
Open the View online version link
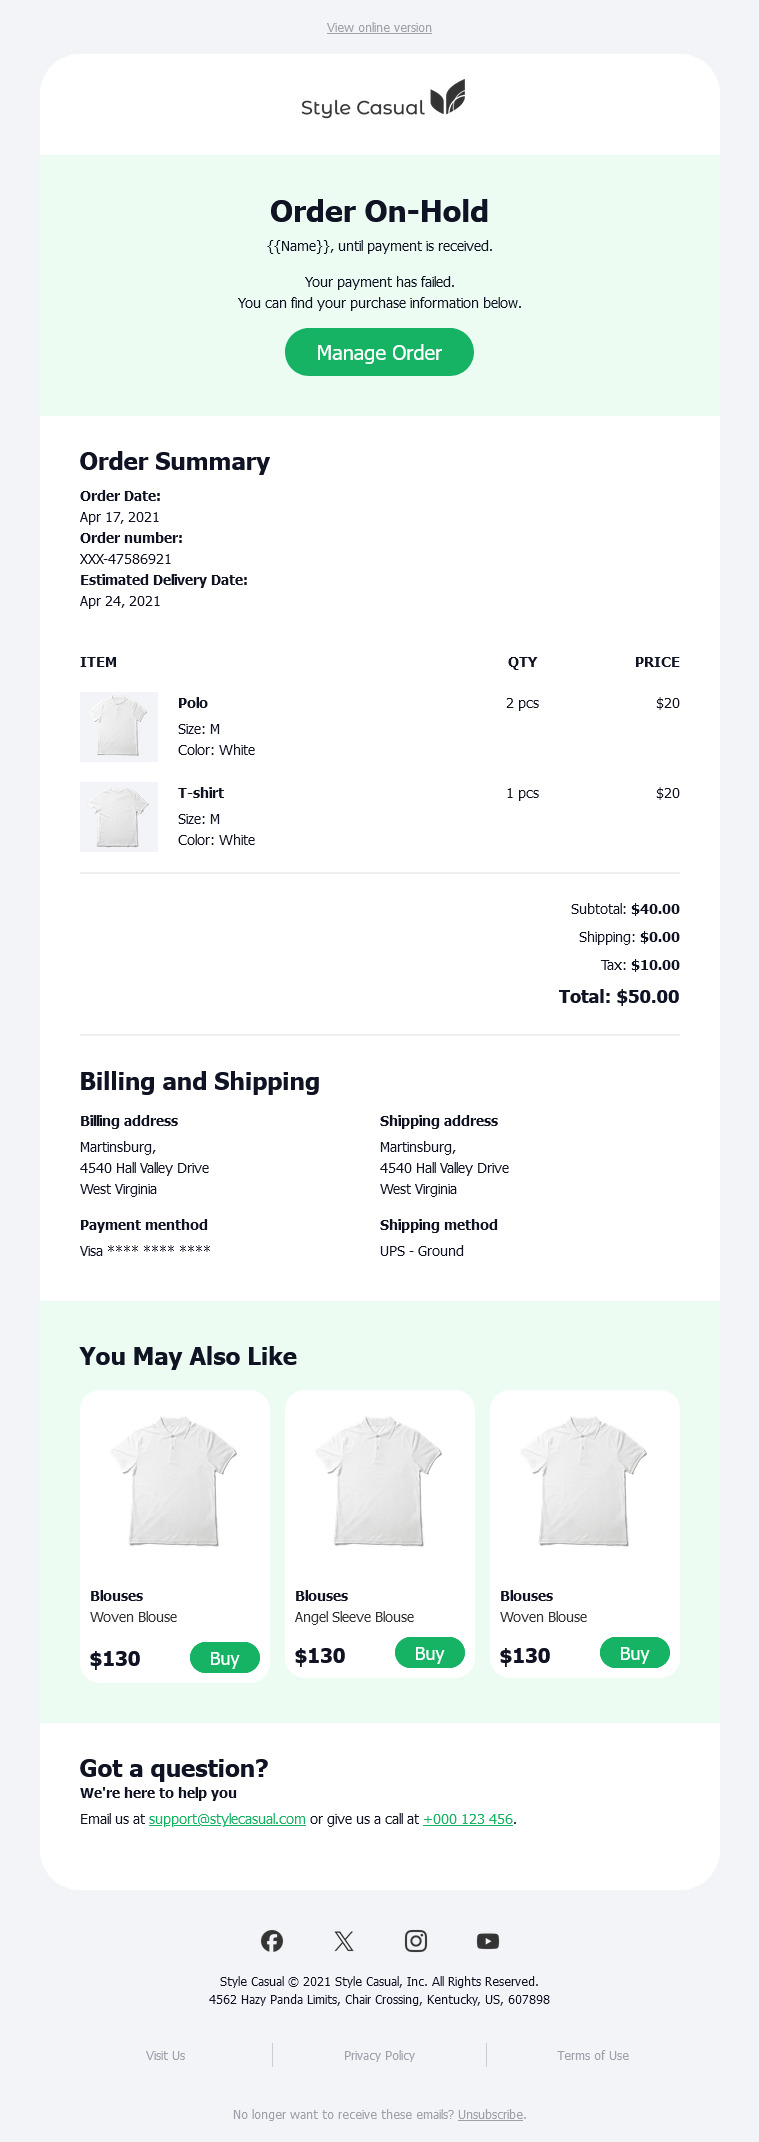(379, 28)
